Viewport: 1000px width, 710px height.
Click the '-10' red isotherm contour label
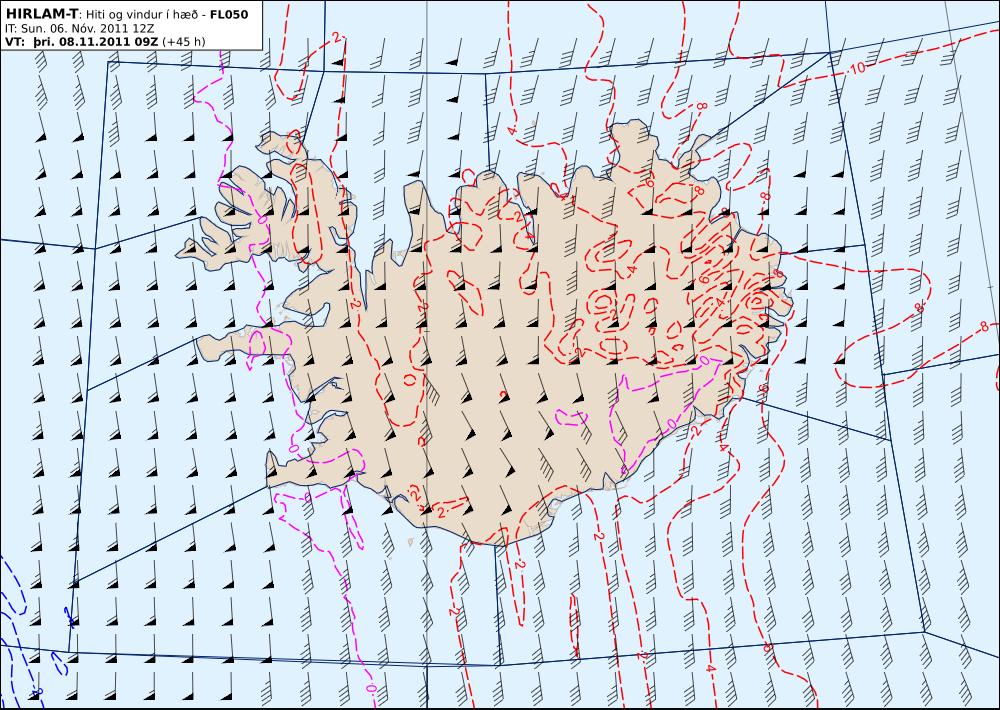pos(857,67)
